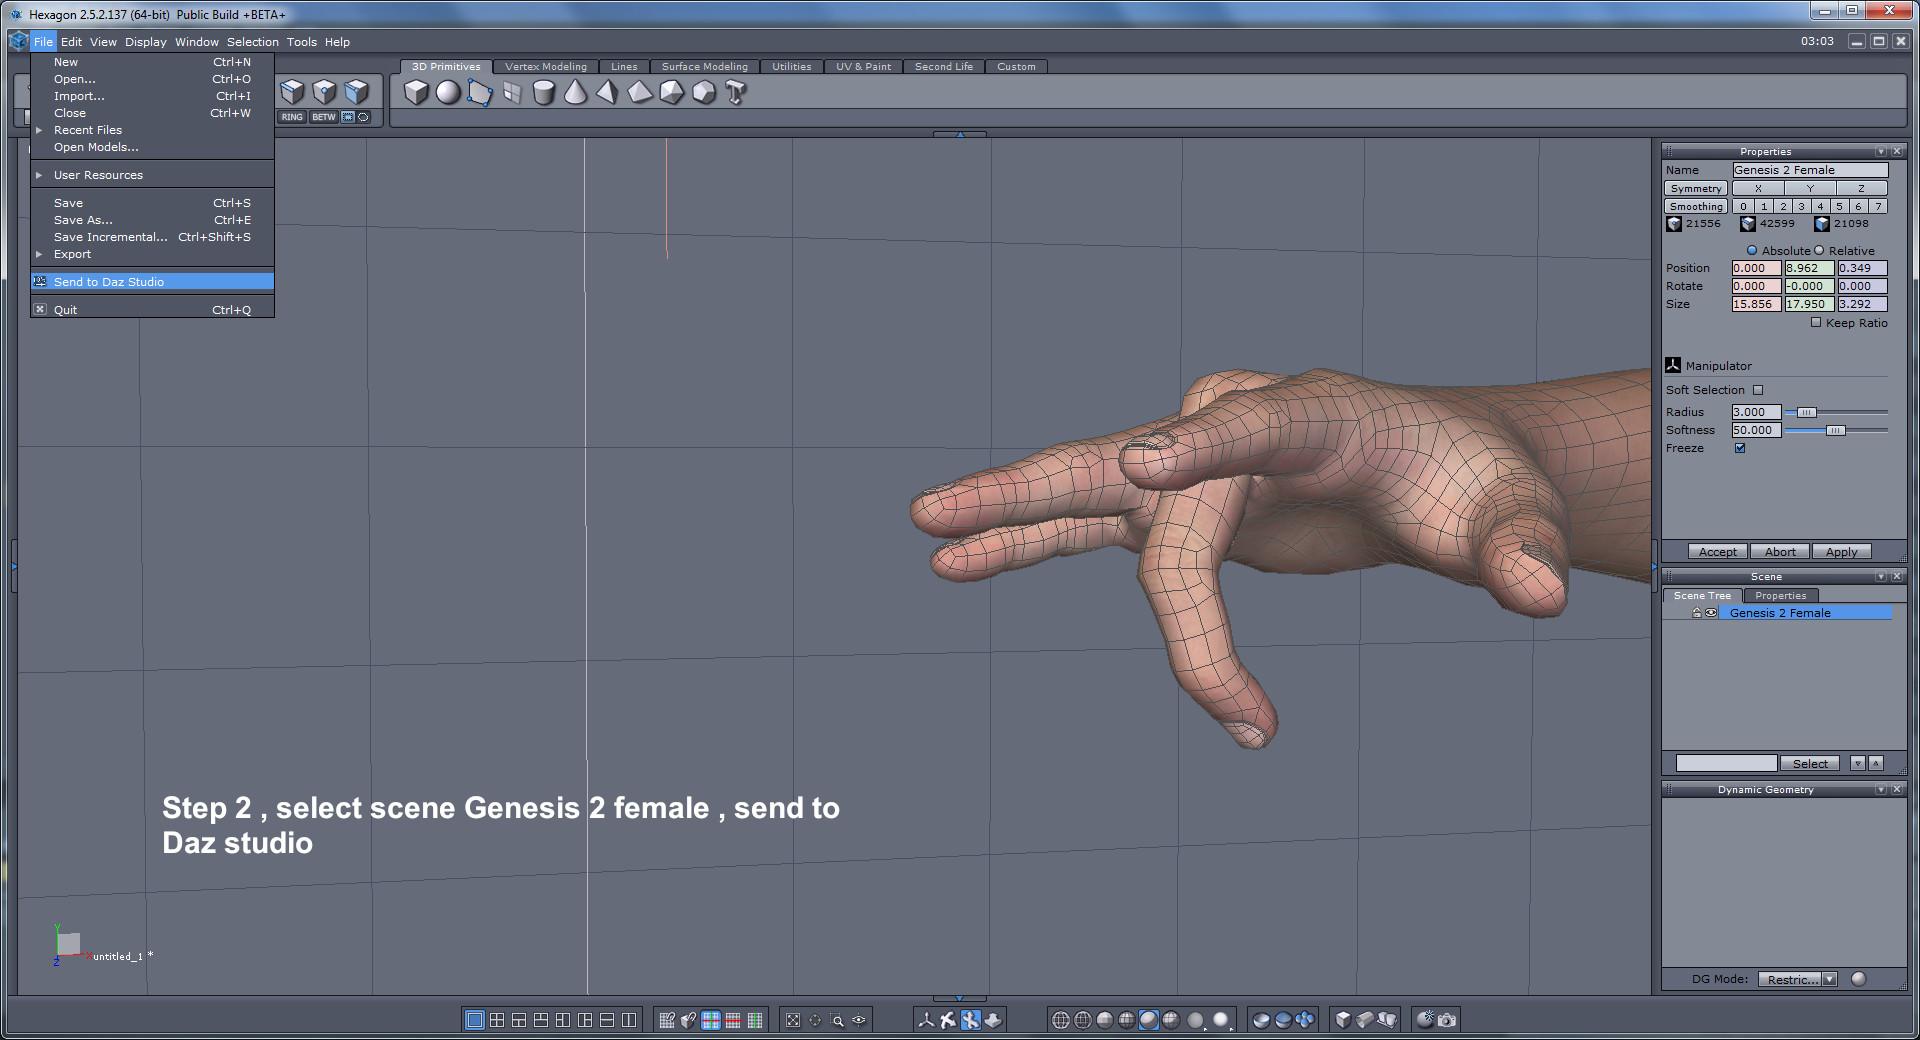
Task: Click the Accept button in Properties
Action: point(1716,551)
